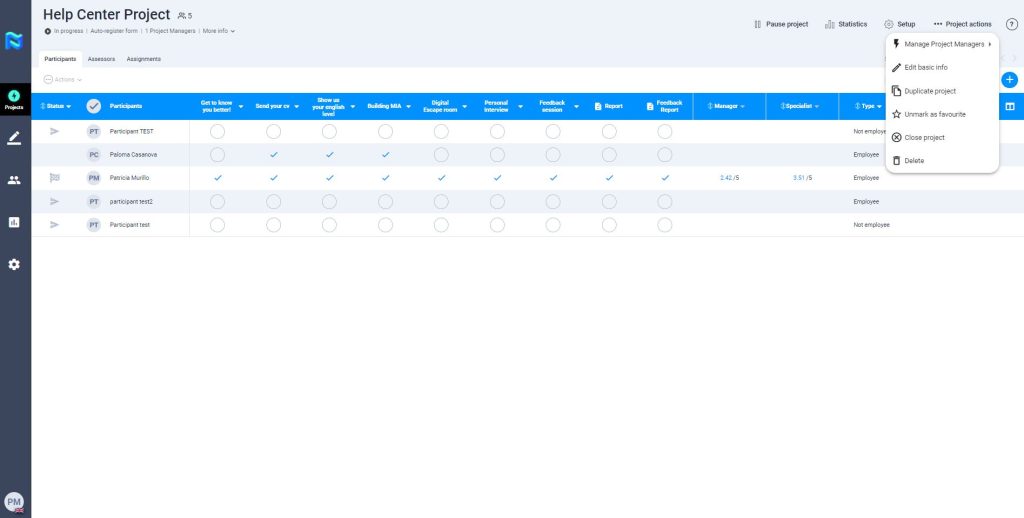Open the Projects sidebar icon
Viewport: 1024px width, 518px height.
click(x=14, y=99)
